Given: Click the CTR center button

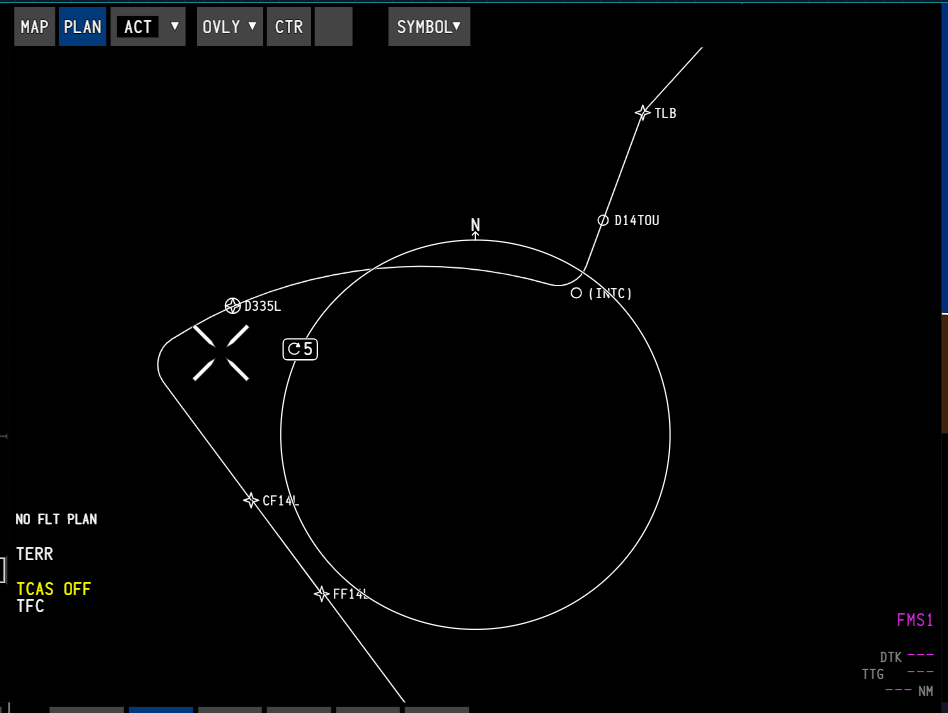Looking at the screenshot, I should 289,27.
